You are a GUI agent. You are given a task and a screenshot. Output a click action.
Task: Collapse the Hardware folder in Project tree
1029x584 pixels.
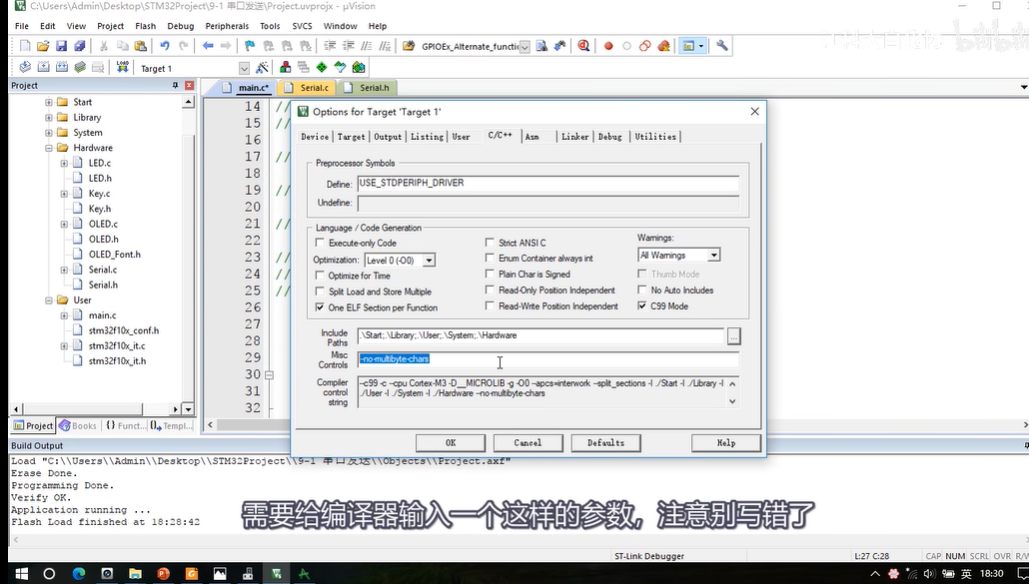pyautogui.click(x=49, y=148)
